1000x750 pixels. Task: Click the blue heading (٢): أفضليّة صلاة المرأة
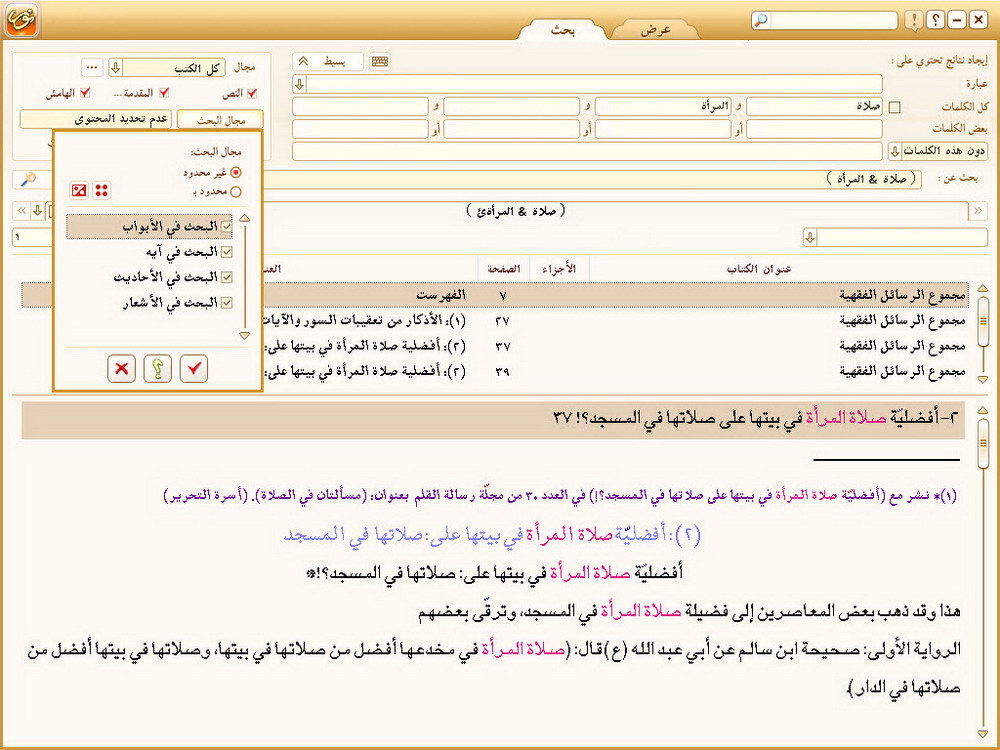492,534
